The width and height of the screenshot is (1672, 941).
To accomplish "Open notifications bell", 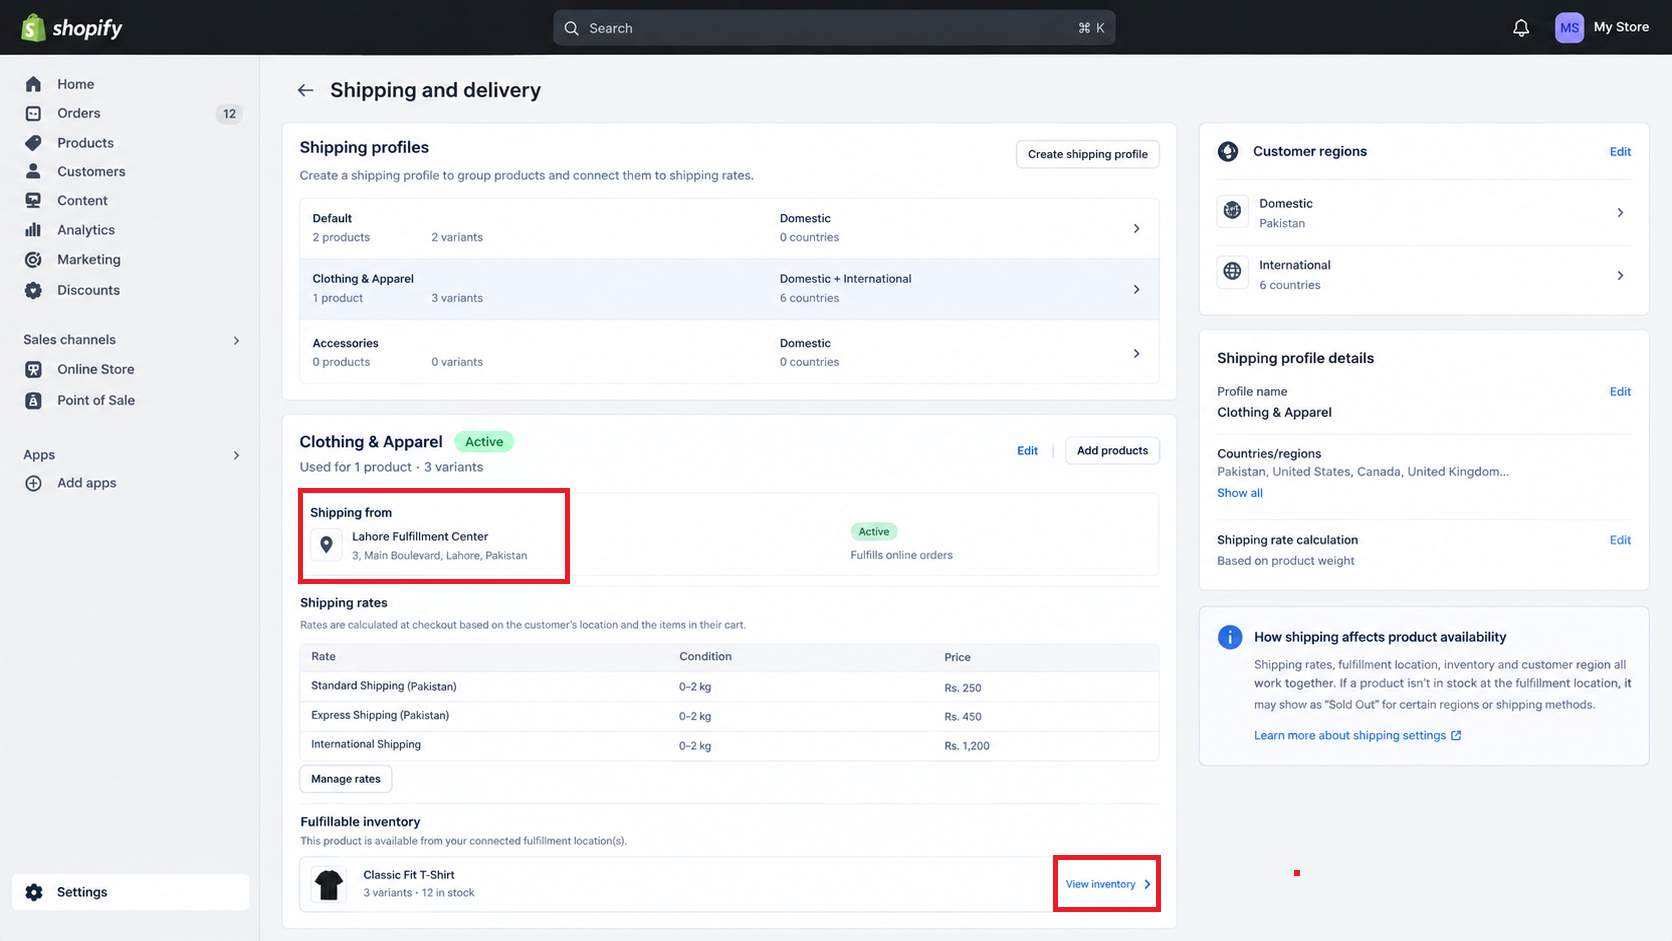I will tap(1521, 28).
